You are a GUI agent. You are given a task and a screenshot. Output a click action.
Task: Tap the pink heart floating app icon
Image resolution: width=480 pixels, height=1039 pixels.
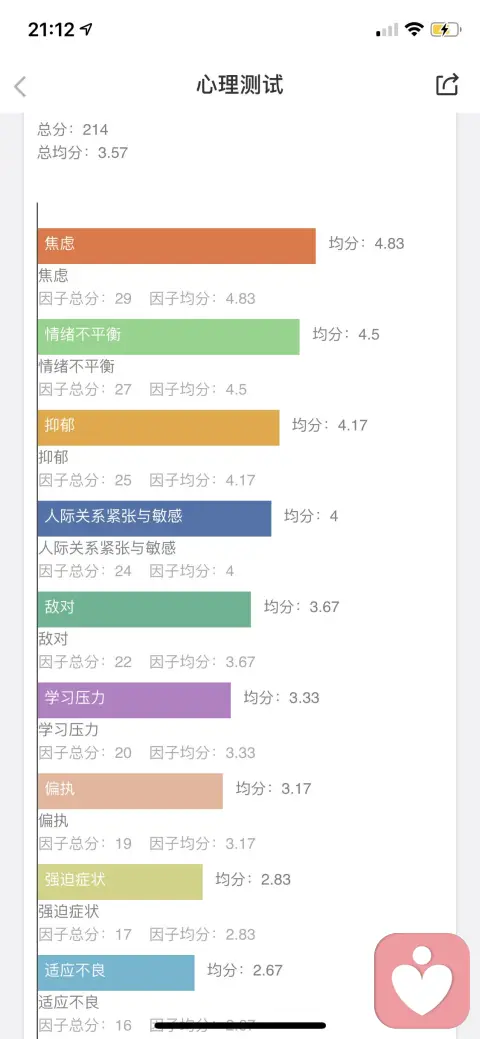click(422, 981)
